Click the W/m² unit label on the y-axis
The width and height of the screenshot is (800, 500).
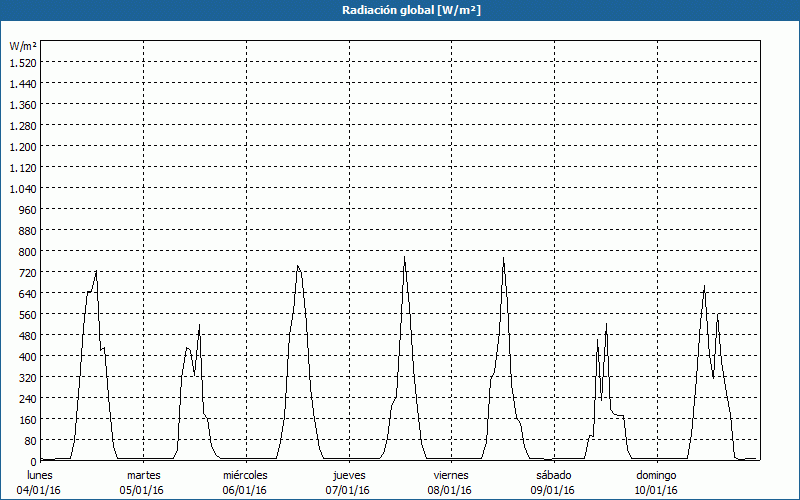point(23,46)
